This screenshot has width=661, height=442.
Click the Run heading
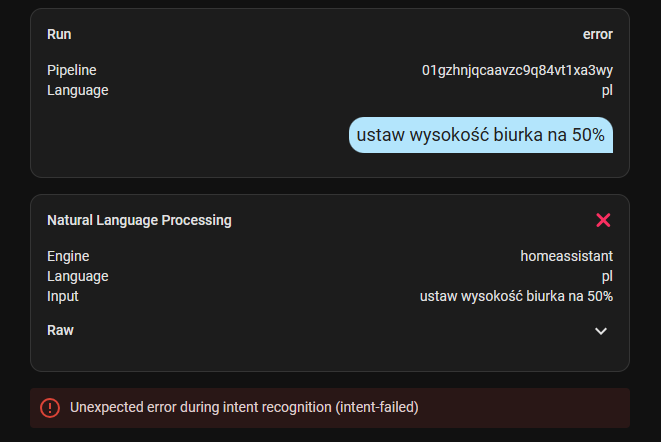tap(59, 34)
